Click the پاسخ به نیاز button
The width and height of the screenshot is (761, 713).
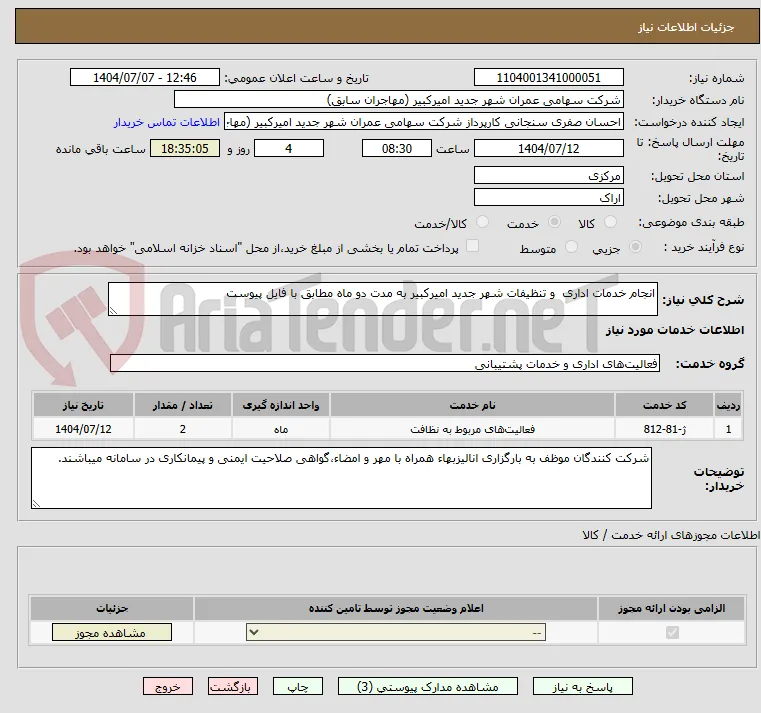(x=582, y=686)
